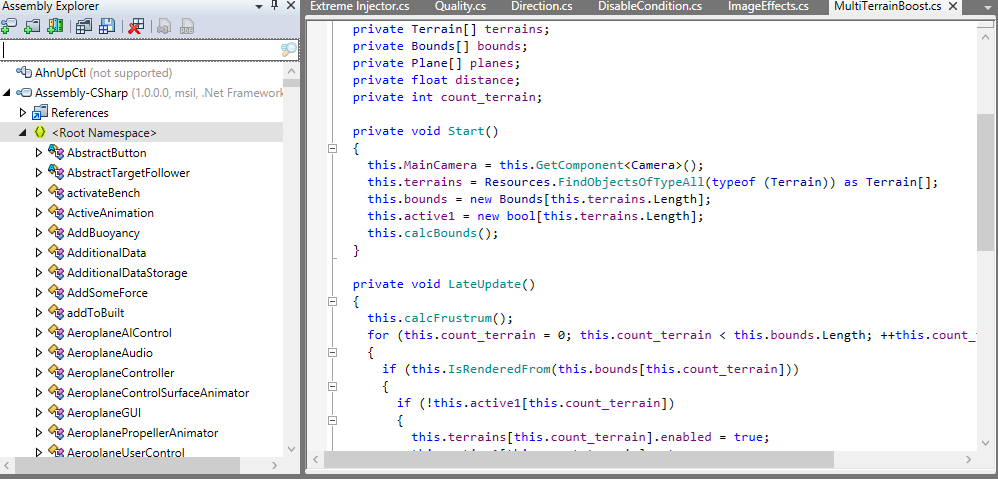The height and width of the screenshot is (488, 998).
Task: Pin the Assembly Explorer panel
Action: click(275, 6)
